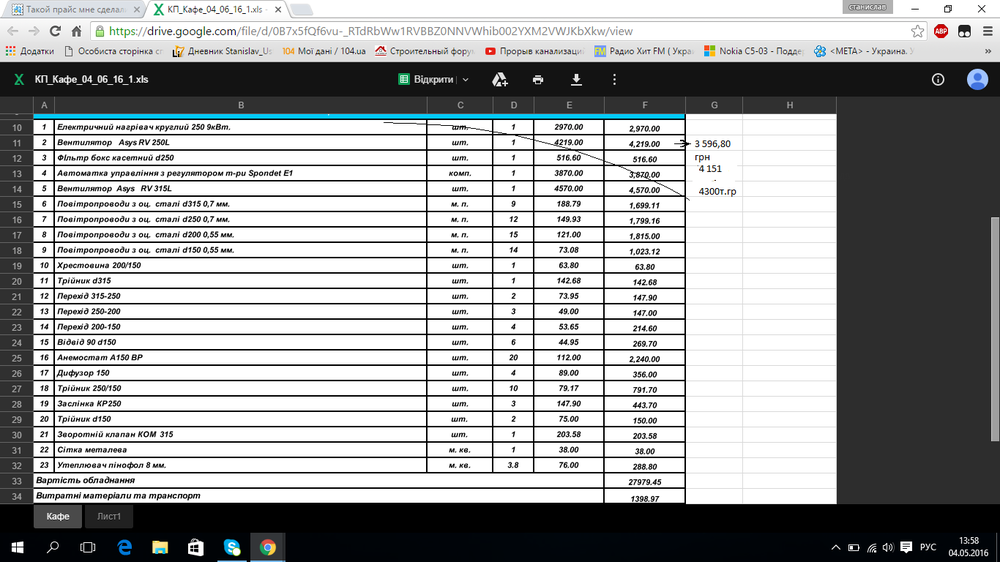1000x562 pixels.
Task: Open Google account avatar
Action: [977, 79]
